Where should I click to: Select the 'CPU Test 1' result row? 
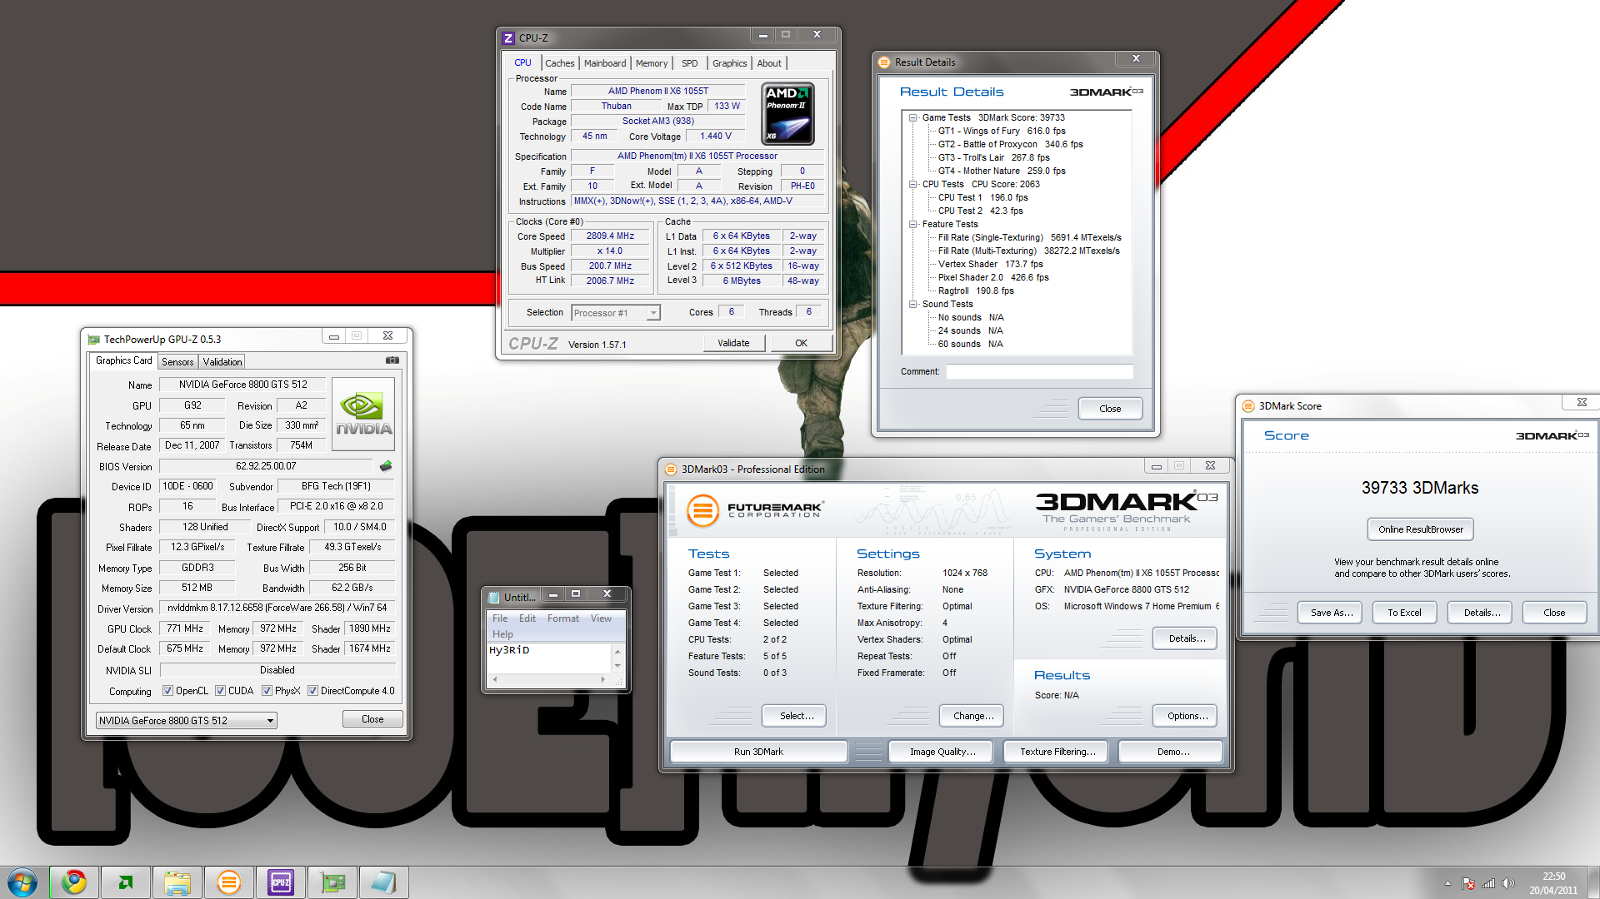point(983,198)
